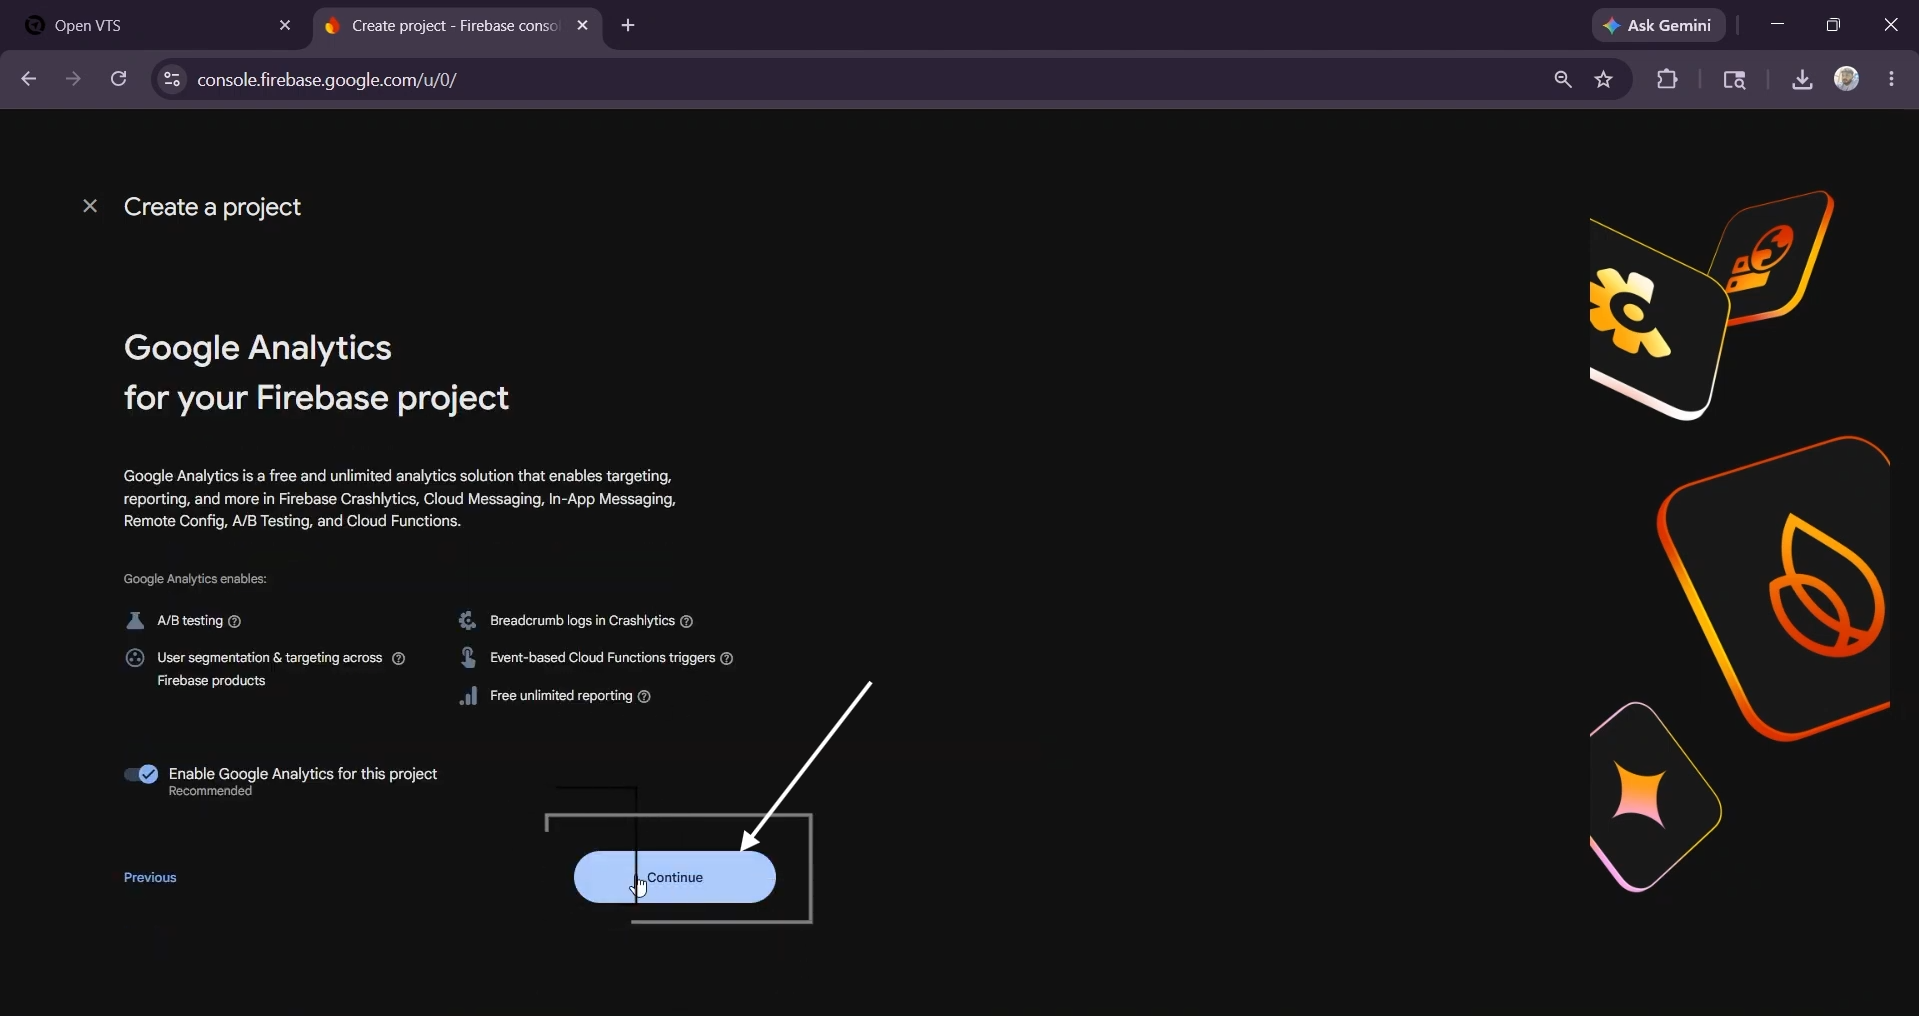1919x1016 pixels.
Task: Navigate forward in browser history
Action: 74,80
